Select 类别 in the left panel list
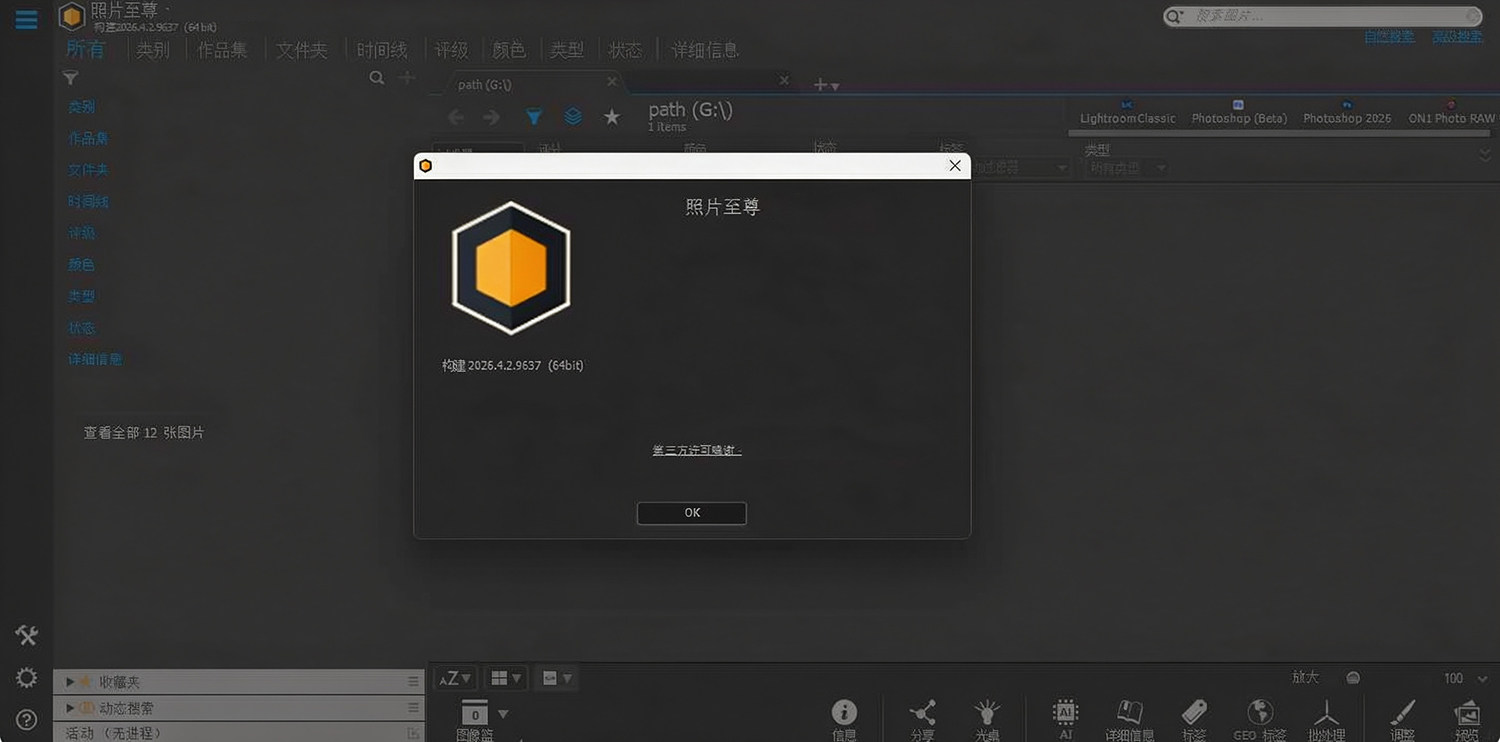The image size is (1500, 742). click(x=82, y=107)
